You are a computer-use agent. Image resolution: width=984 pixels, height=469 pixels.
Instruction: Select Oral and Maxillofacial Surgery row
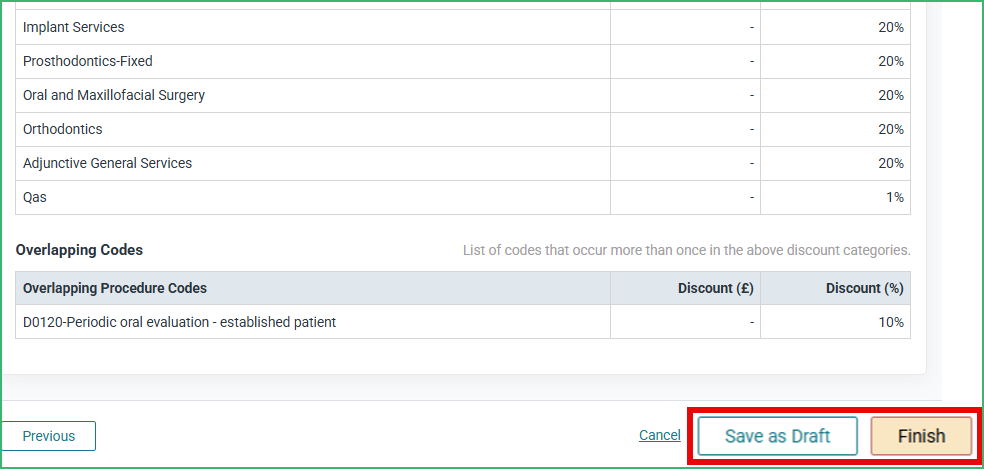click(463, 95)
